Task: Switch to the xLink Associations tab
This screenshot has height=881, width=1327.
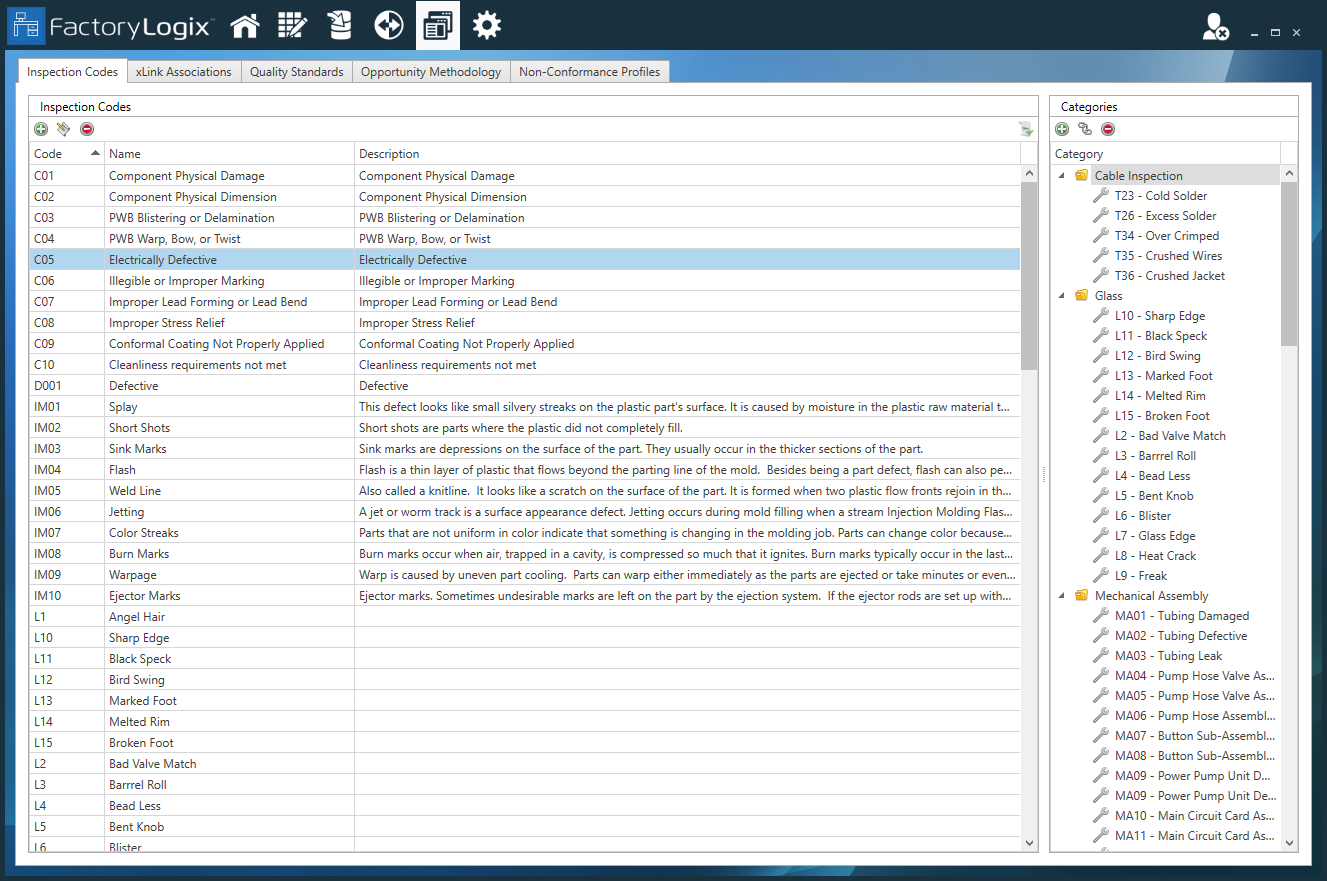Action: pyautogui.click(x=184, y=71)
